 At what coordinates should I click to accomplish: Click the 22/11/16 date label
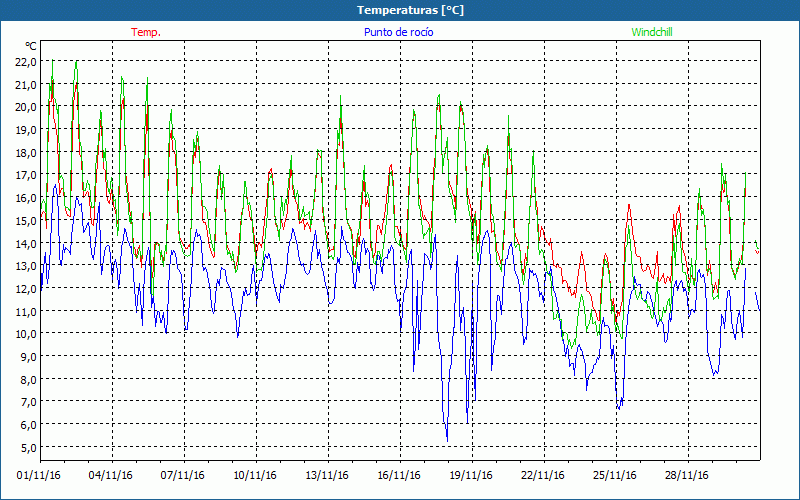543,476
